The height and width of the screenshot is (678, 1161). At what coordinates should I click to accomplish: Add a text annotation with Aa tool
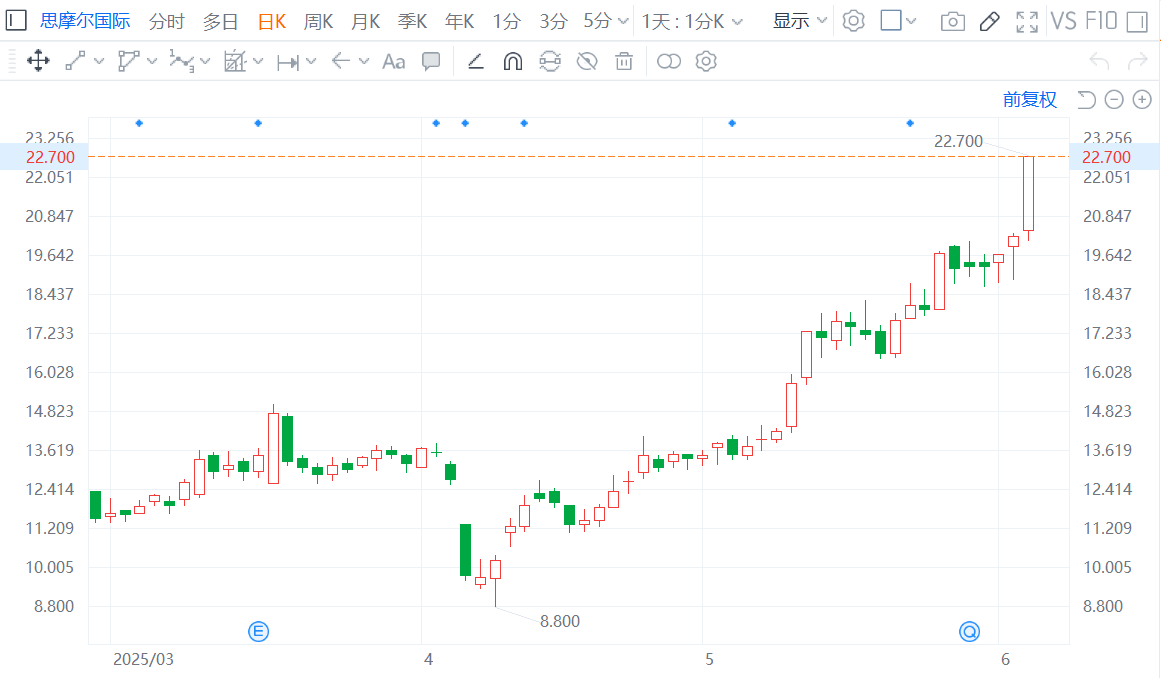click(x=393, y=61)
